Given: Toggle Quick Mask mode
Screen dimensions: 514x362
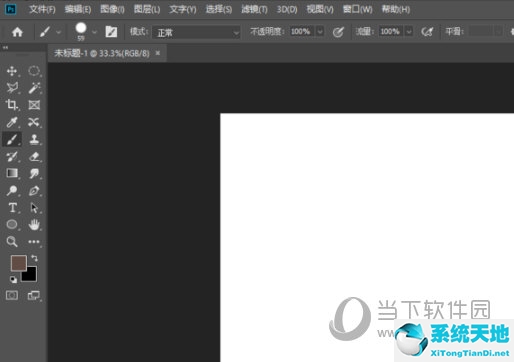Looking at the screenshot, I should [12, 295].
